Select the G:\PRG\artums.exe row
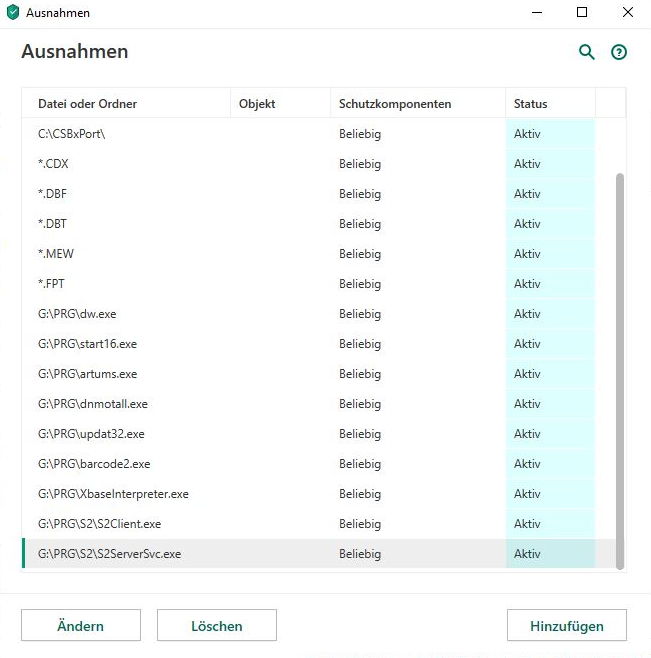Viewport: 651px width, 658px height. click(x=319, y=374)
